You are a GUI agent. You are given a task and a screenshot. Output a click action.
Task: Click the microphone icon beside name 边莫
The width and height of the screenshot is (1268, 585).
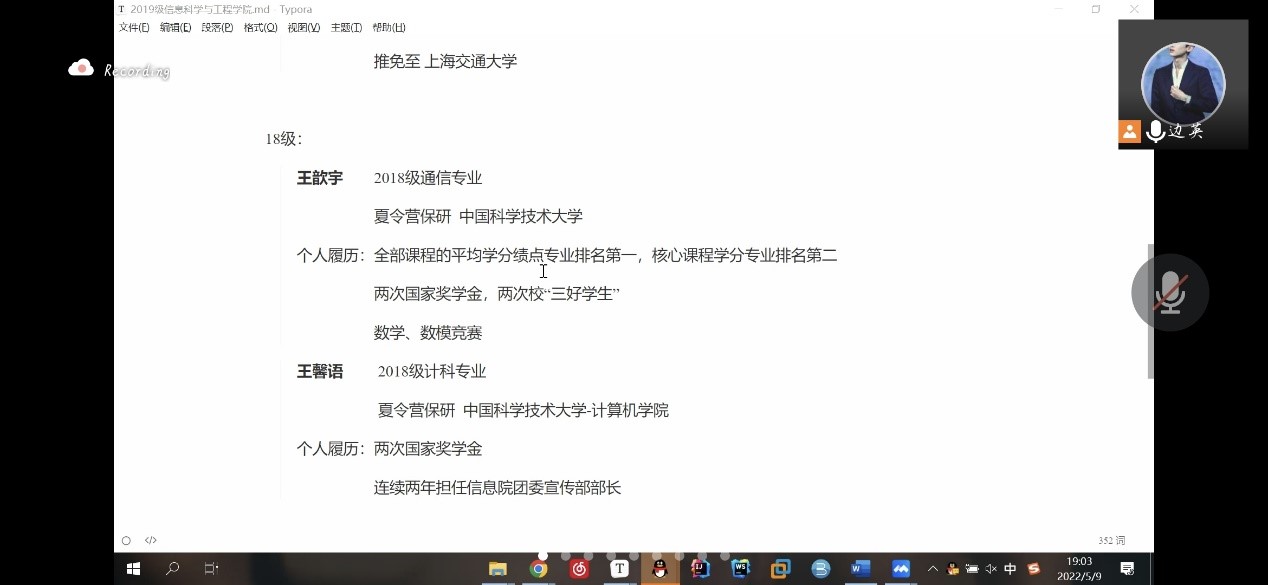click(1156, 131)
